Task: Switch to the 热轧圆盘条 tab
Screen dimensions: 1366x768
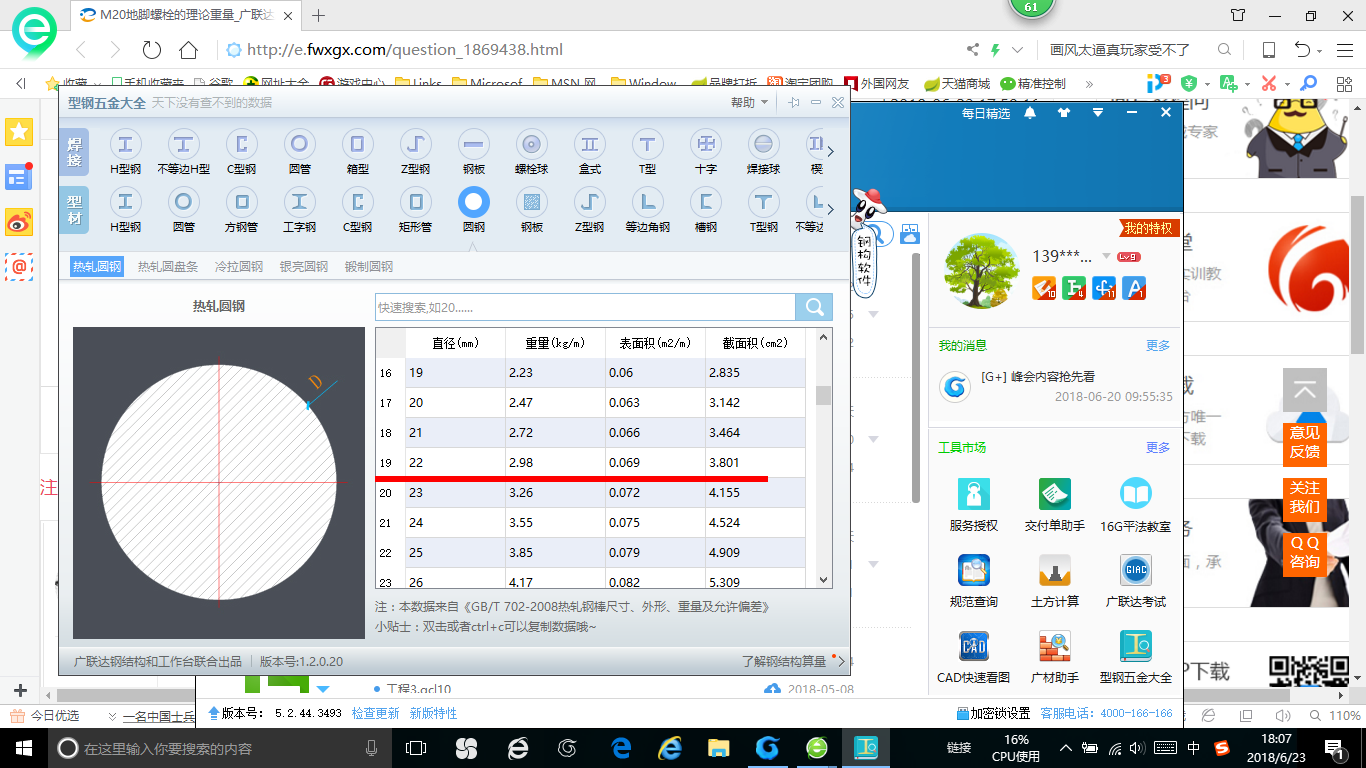Action: (x=168, y=266)
